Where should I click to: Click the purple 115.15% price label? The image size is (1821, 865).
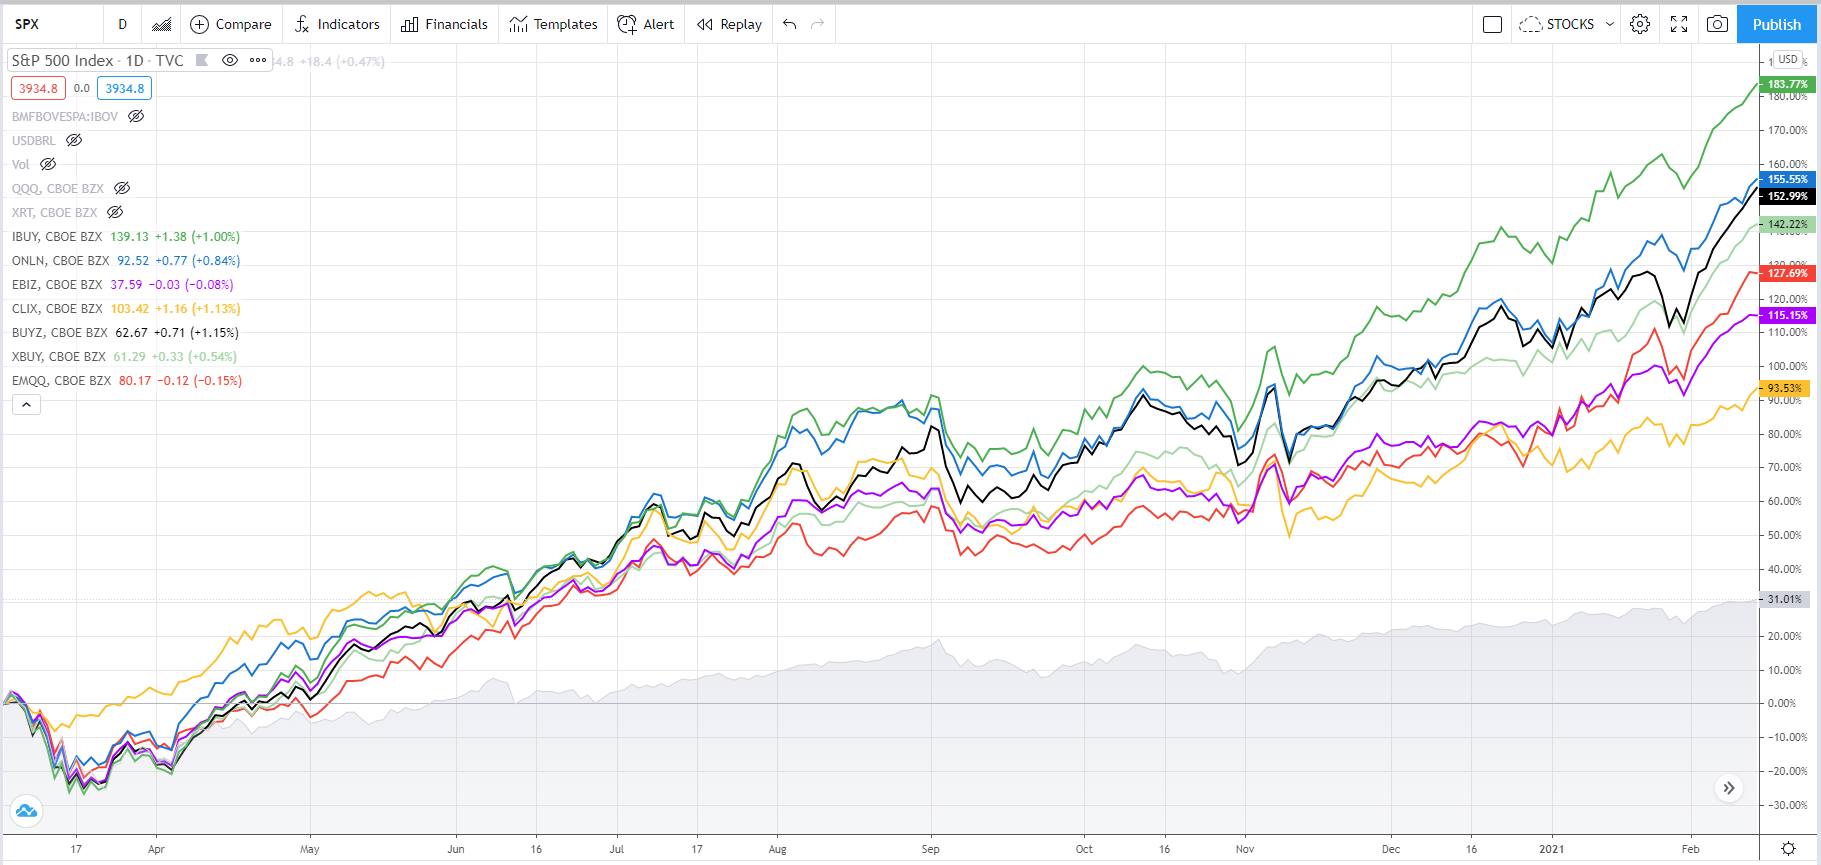pyautogui.click(x=1788, y=315)
